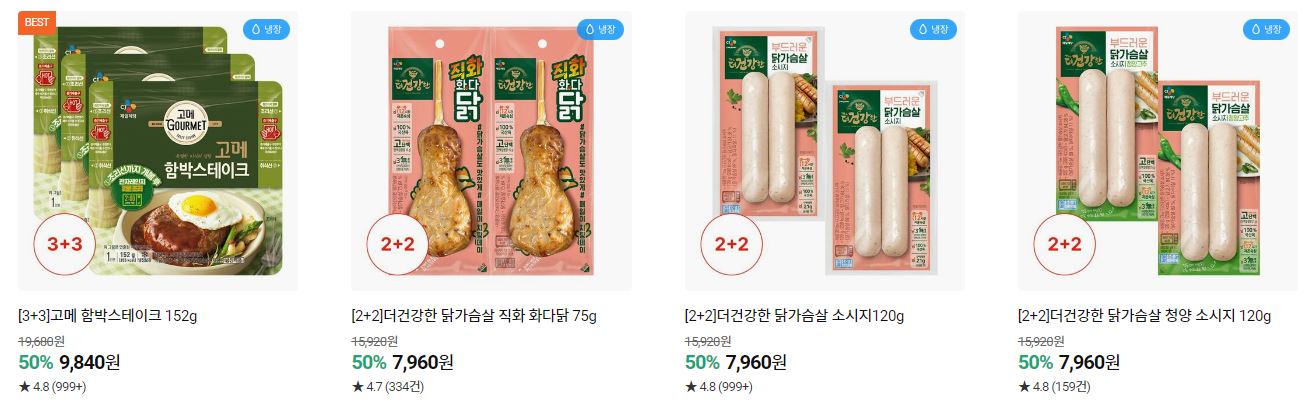Click 2+2 badge on 청양 소시지 image
Screen dimensions: 1307x416
pyautogui.click(x=1064, y=245)
